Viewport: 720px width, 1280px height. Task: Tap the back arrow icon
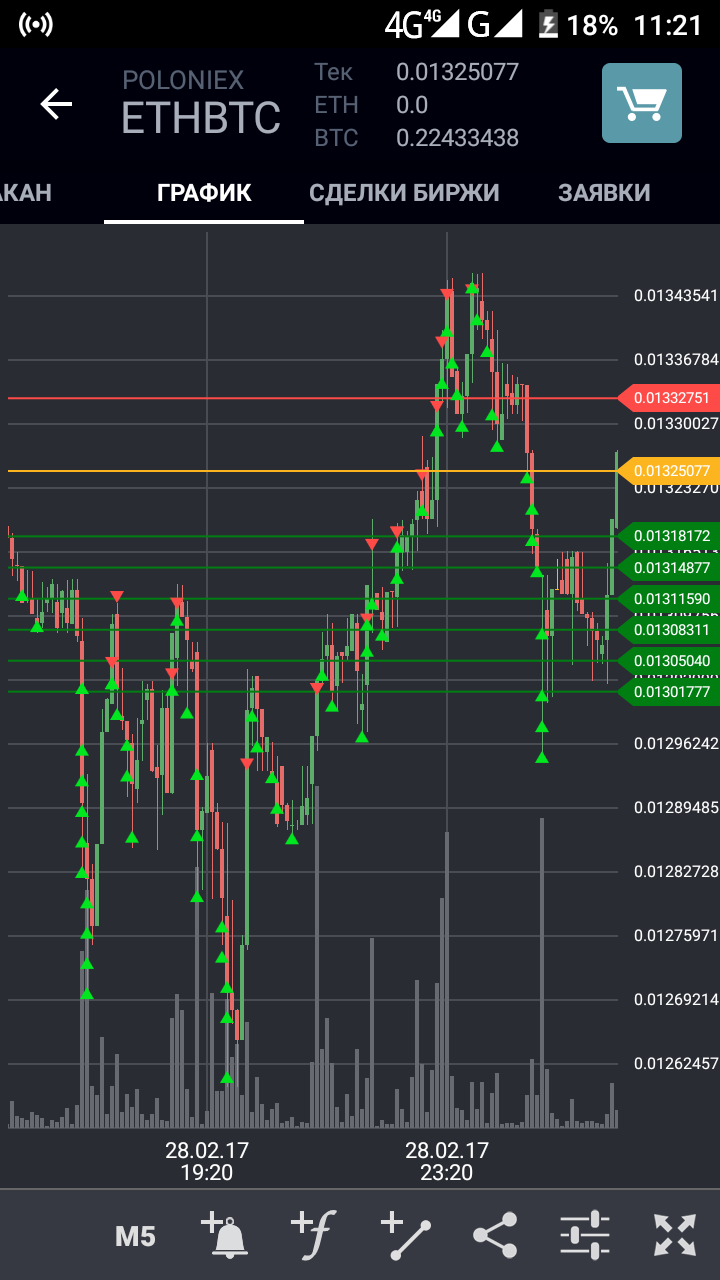[x=56, y=104]
